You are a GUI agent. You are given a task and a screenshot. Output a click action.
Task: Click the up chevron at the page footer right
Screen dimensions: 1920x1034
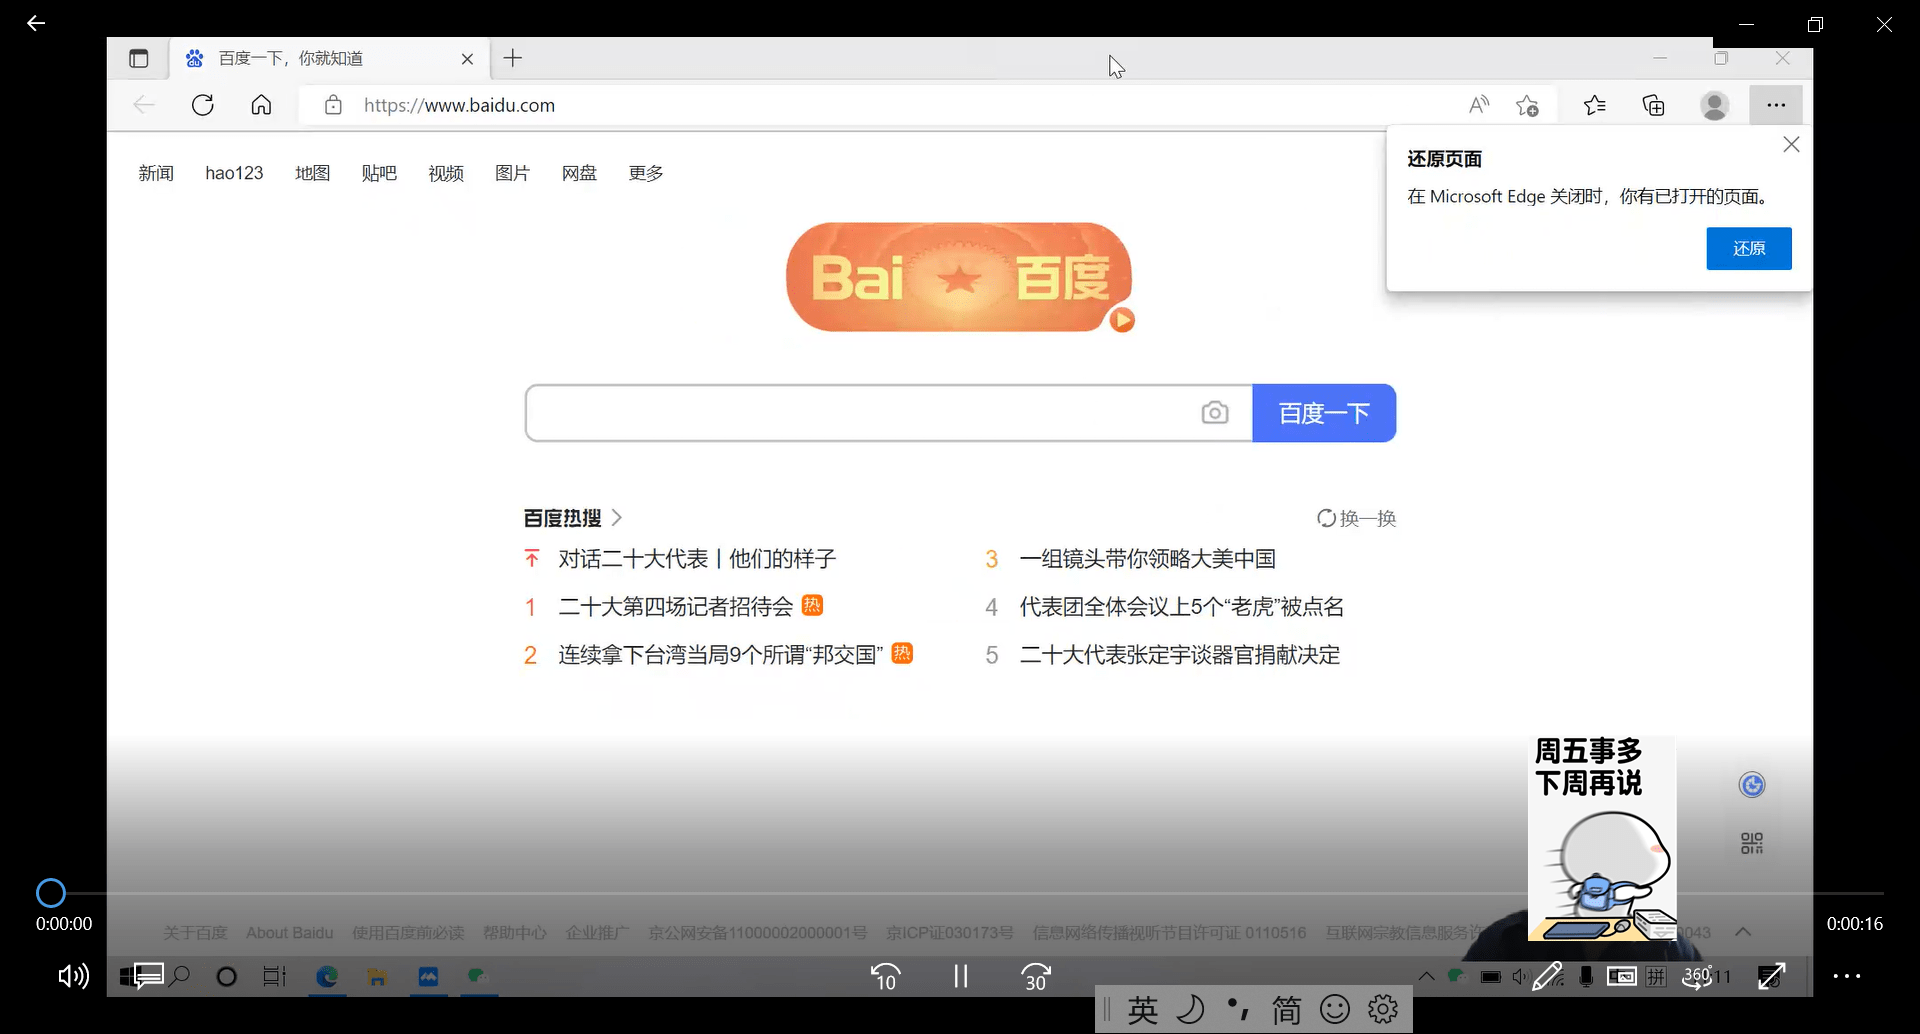click(x=1743, y=932)
